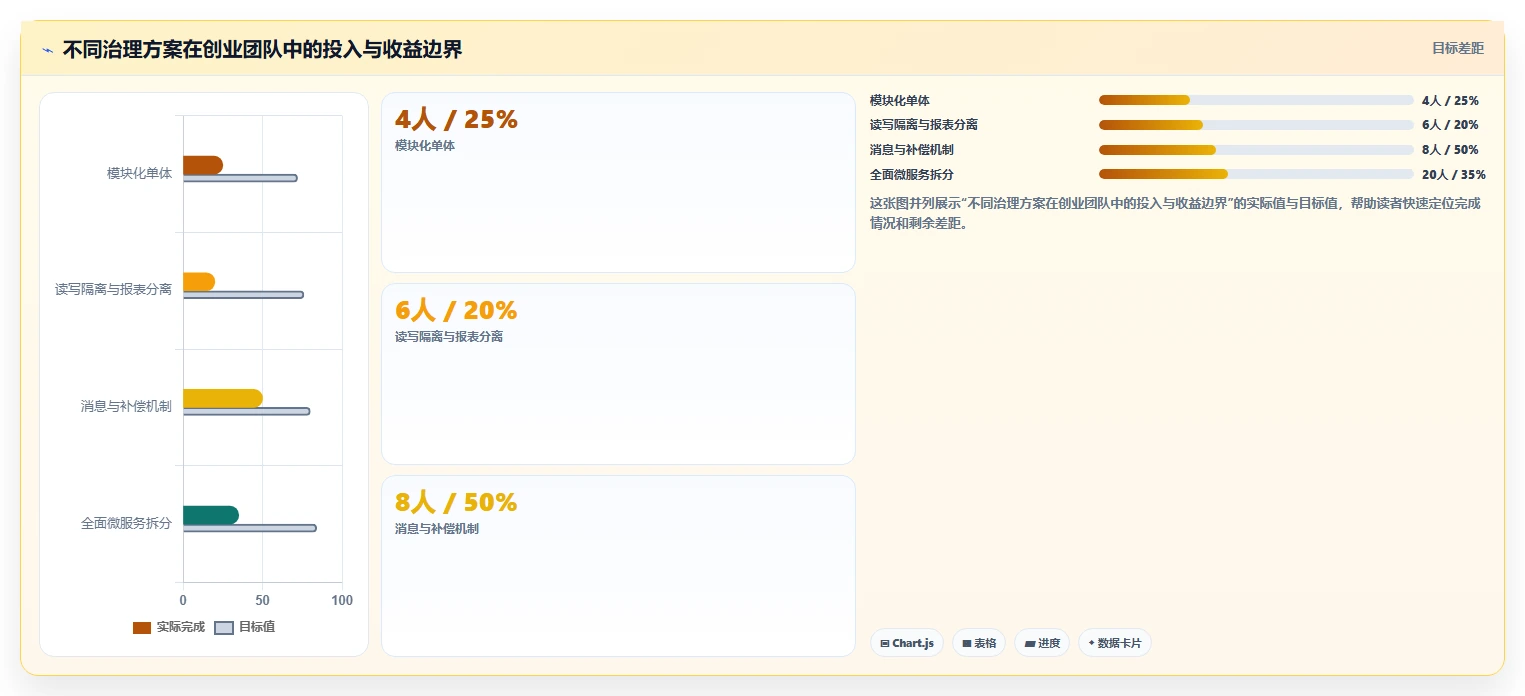Screen dimensions: 1525x696
Task: Click the gray target bar for 模块化单体
Action: coord(240,178)
